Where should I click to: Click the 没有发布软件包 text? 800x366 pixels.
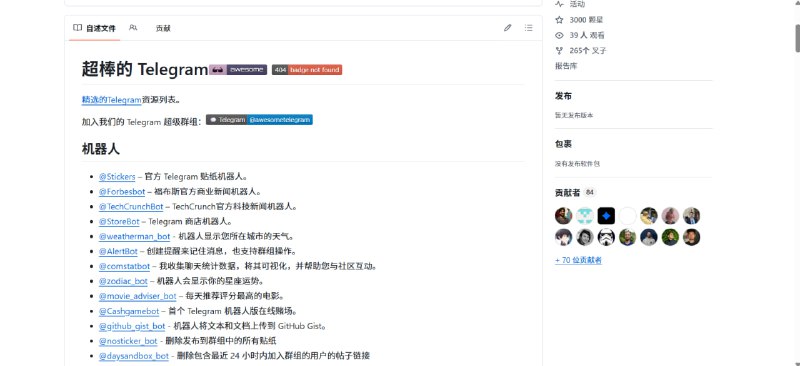pyautogui.click(x=578, y=164)
